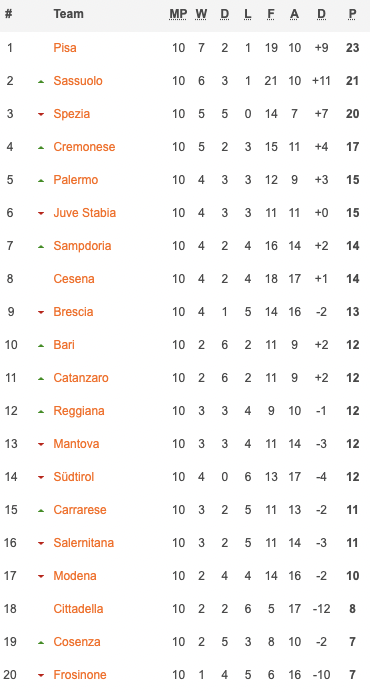
Task: Open the Catanzaro team link
Action: click(x=81, y=378)
